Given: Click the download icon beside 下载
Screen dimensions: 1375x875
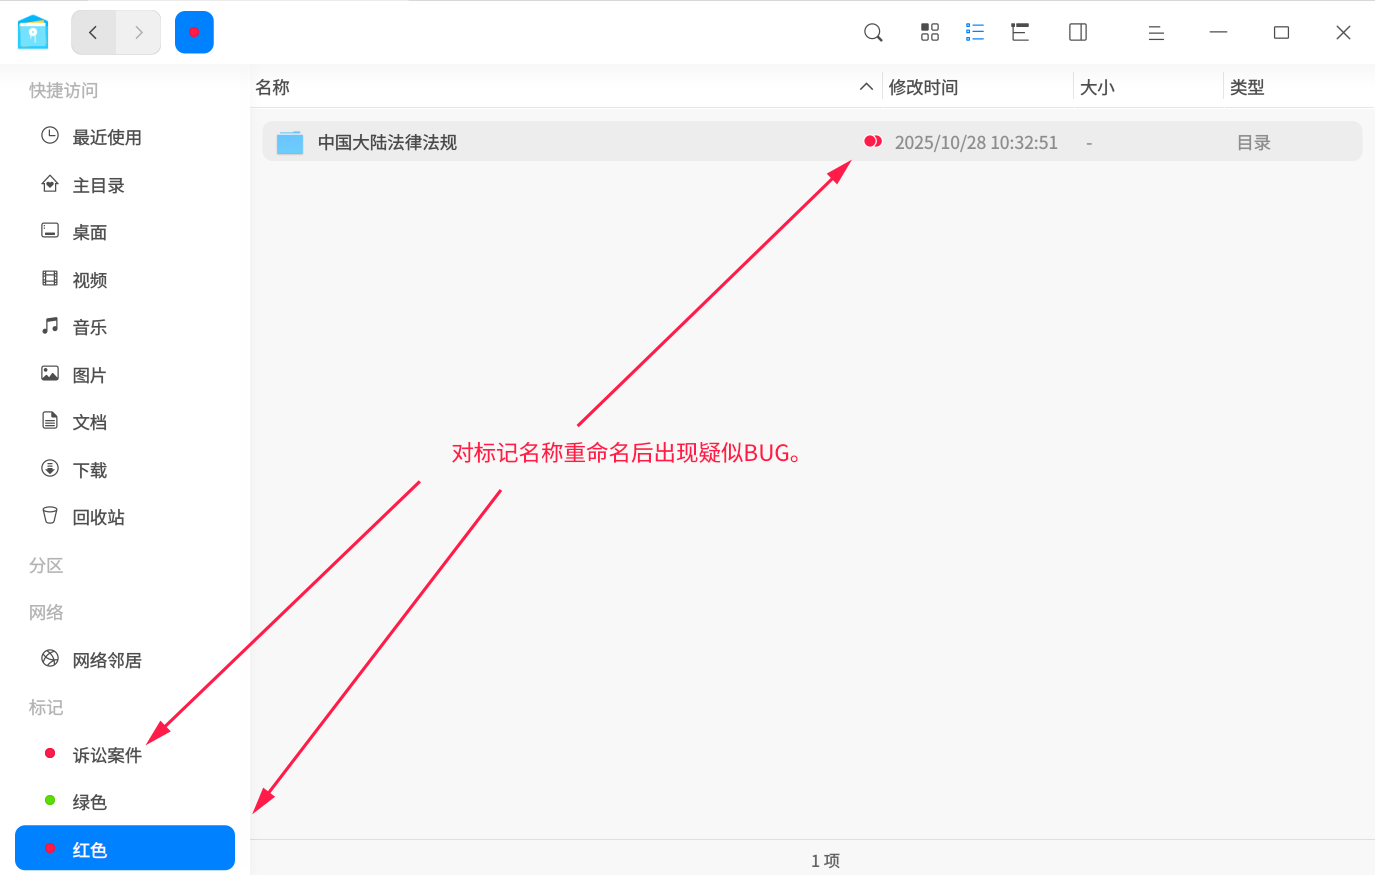Looking at the screenshot, I should coord(50,468).
